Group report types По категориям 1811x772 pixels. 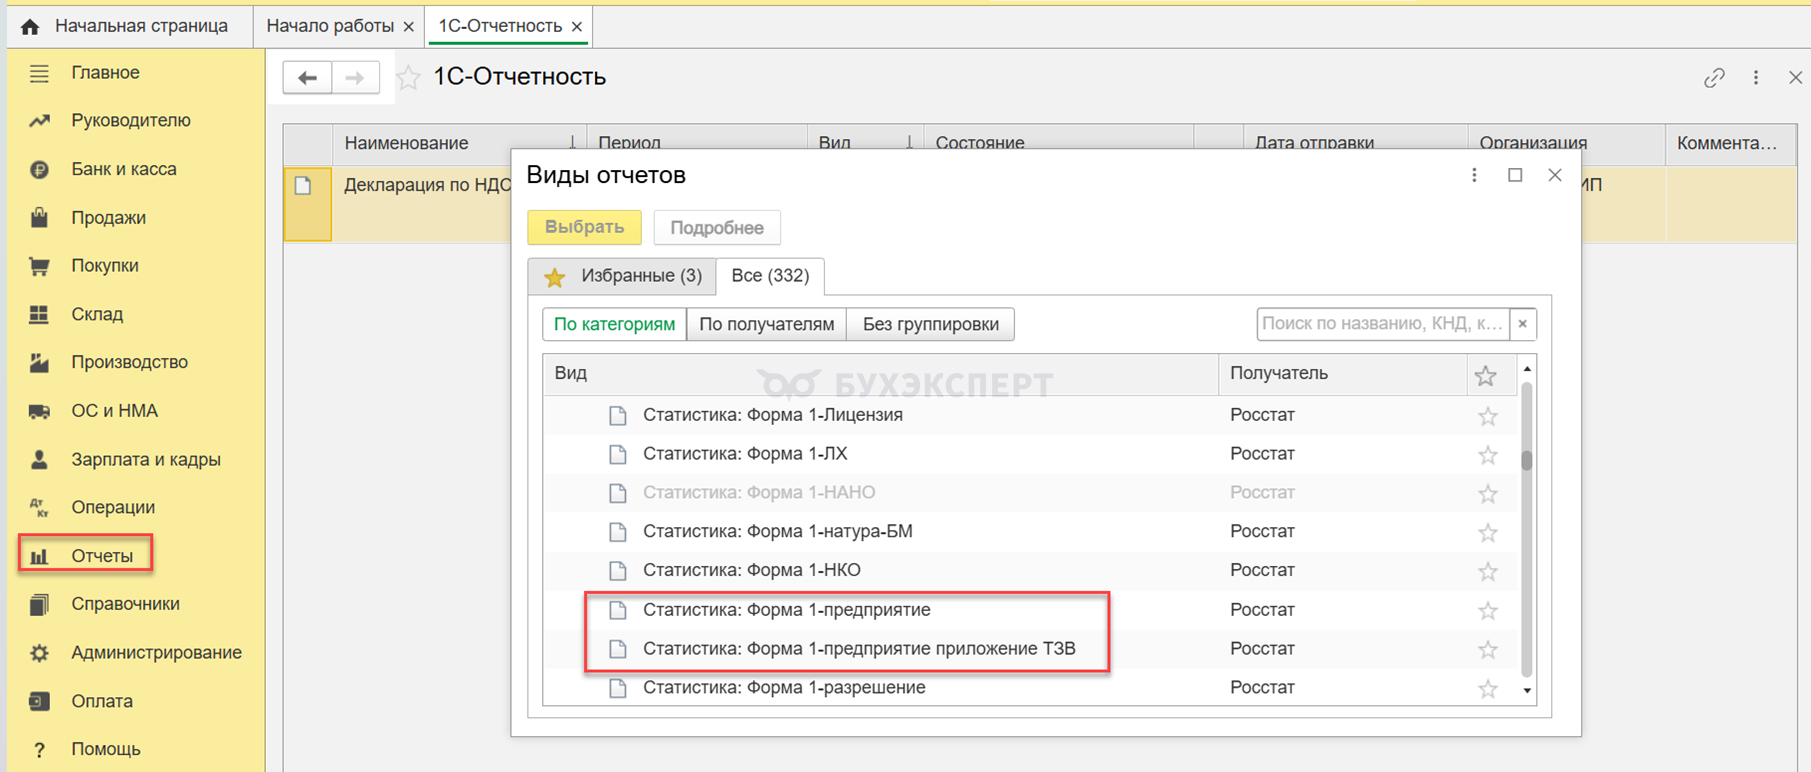[614, 324]
